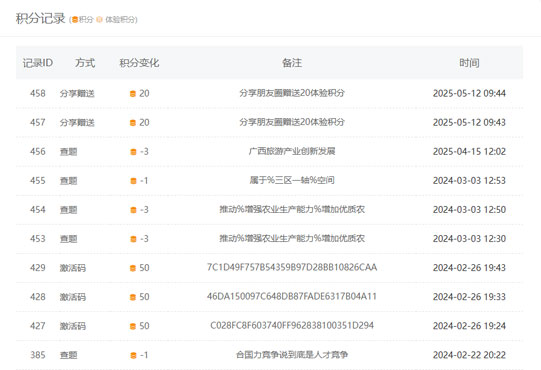
Task: Click the orange 积分 legend icon in header
Action: tap(75, 20)
